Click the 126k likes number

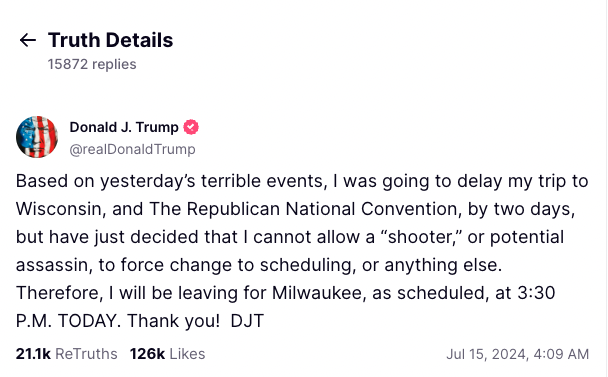[147, 354]
